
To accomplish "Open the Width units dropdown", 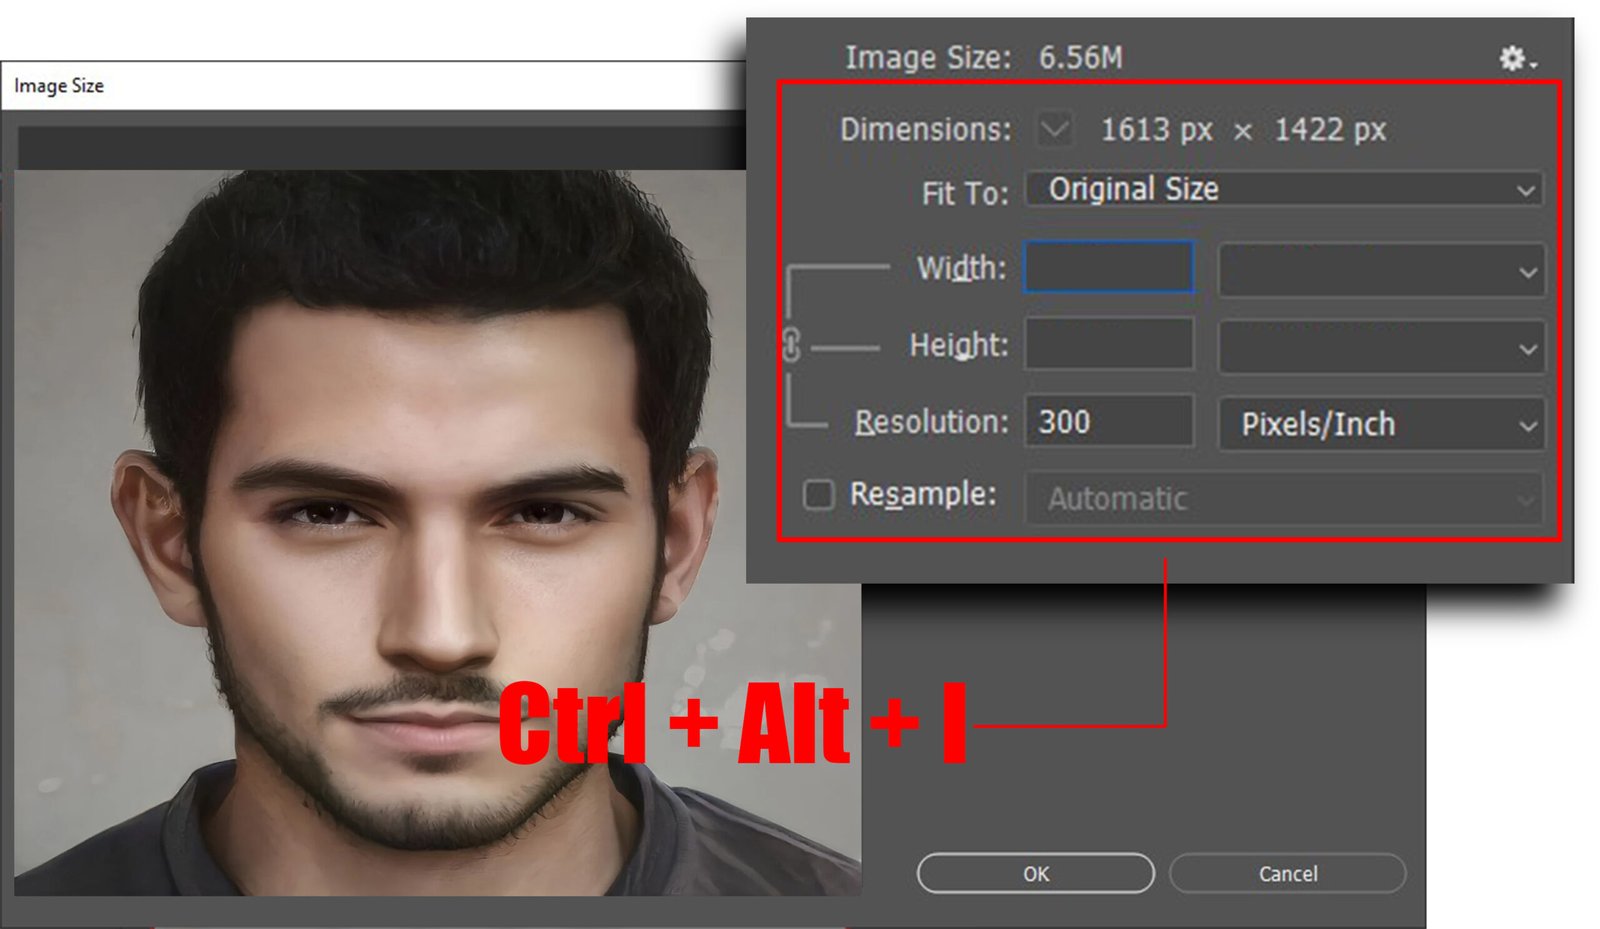I will (x=1381, y=270).
